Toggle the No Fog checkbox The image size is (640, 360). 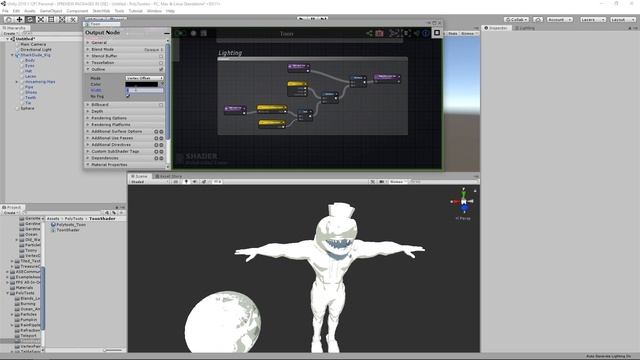tap(128, 96)
